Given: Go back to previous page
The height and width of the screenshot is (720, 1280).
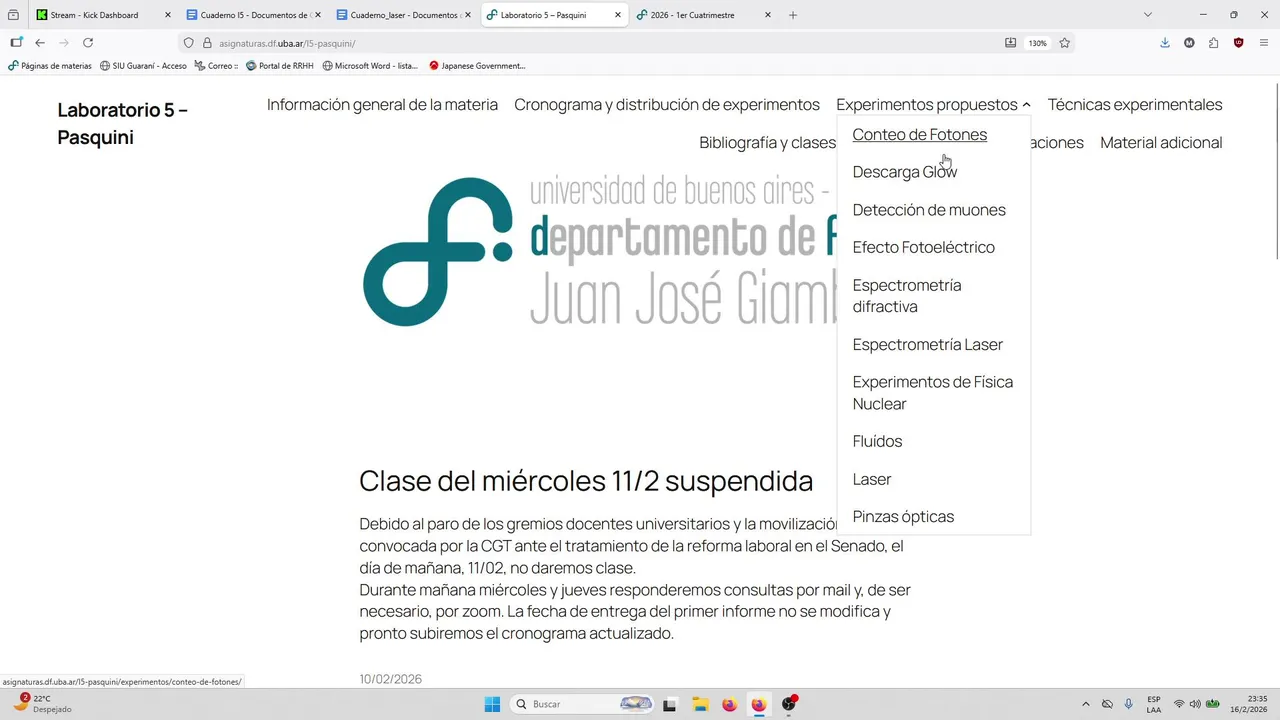Looking at the screenshot, I should pyautogui.click(x=40, y=43).
